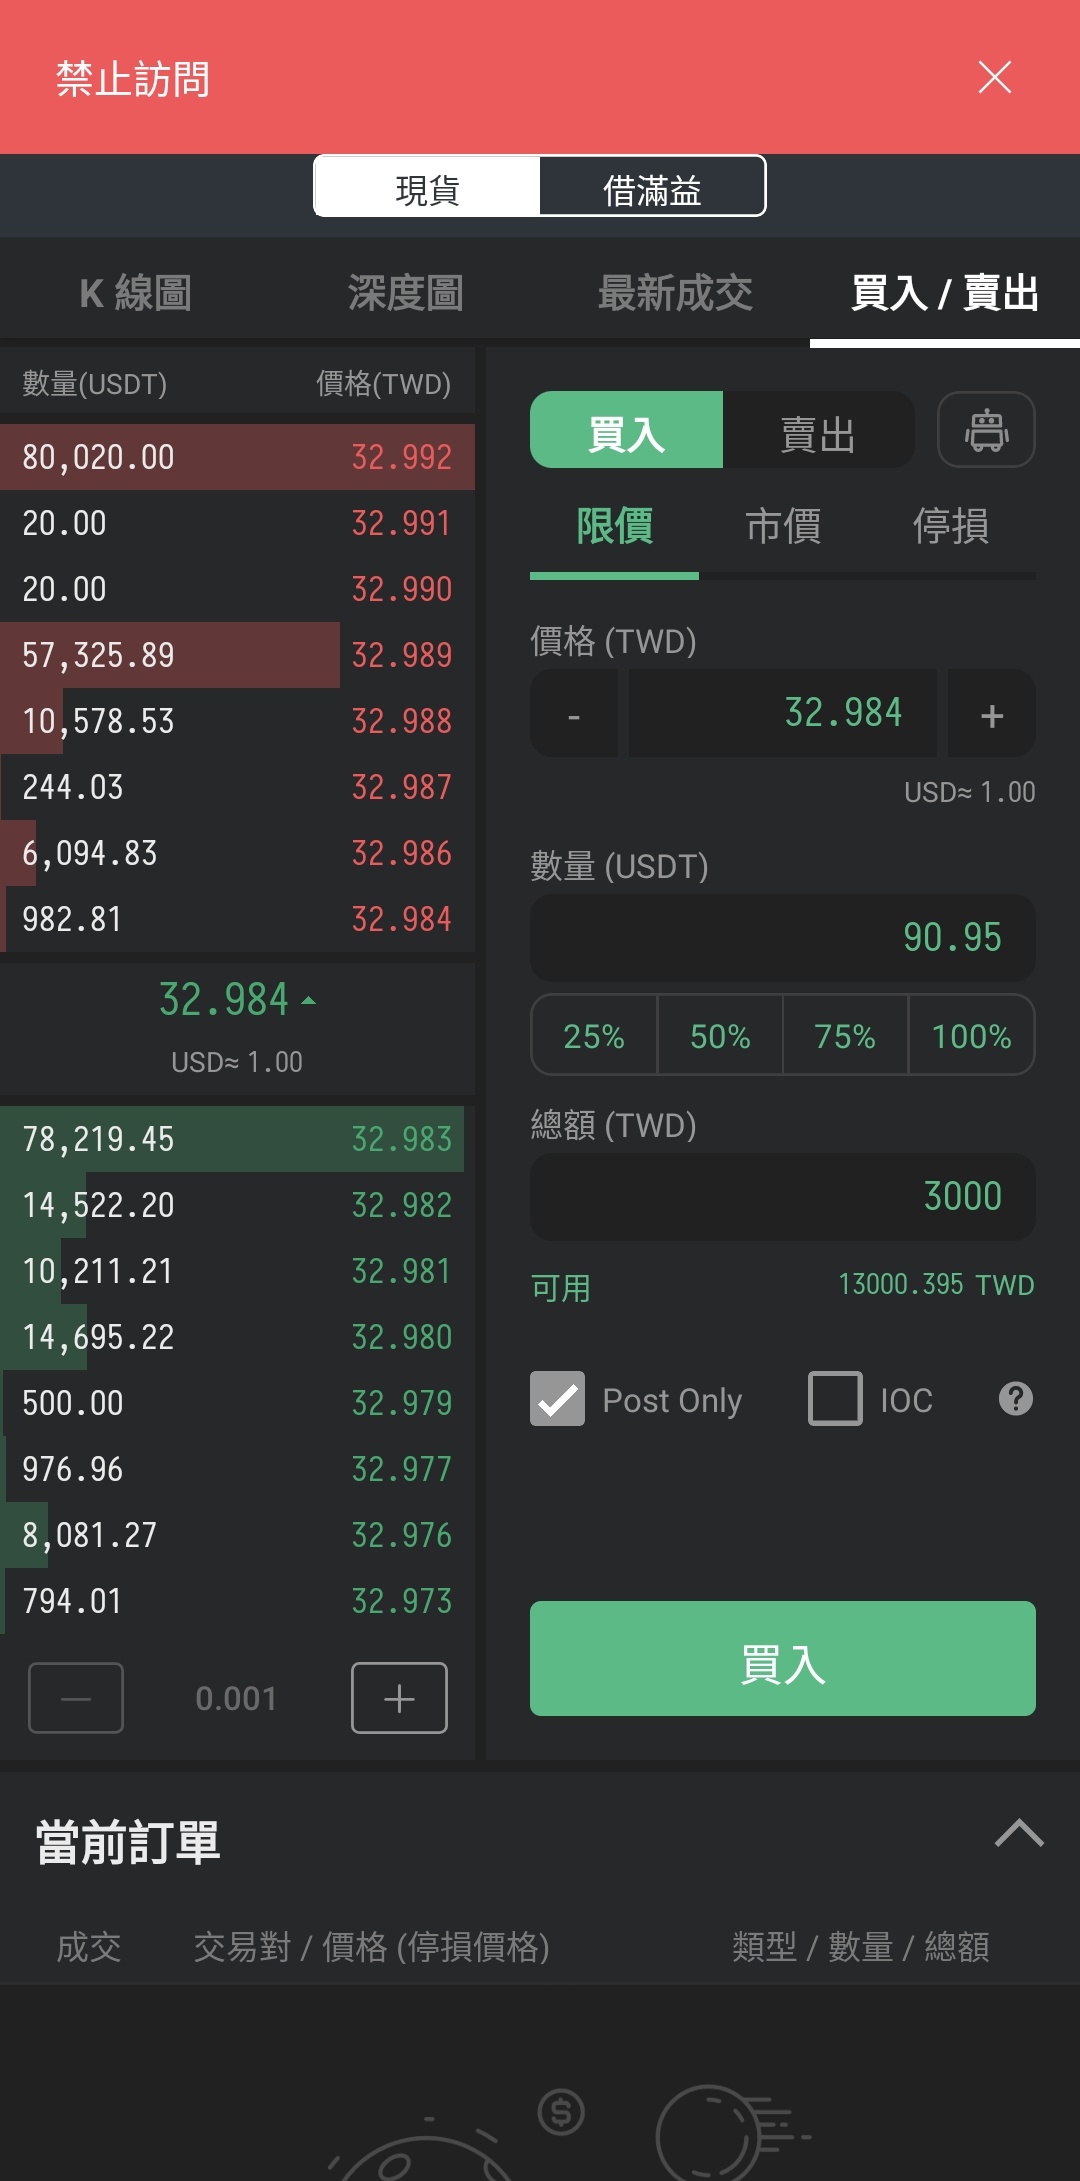Switch to 賣出 sell mode
The width and height of the screenshot is (1080, 2181).
817,432
